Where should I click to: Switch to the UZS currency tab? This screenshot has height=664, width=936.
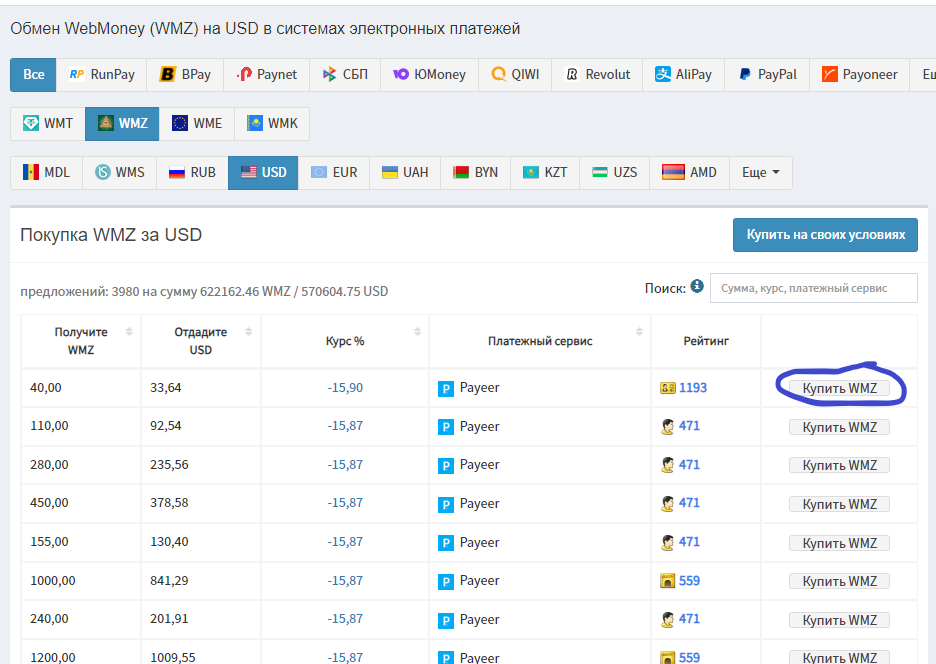614,173
